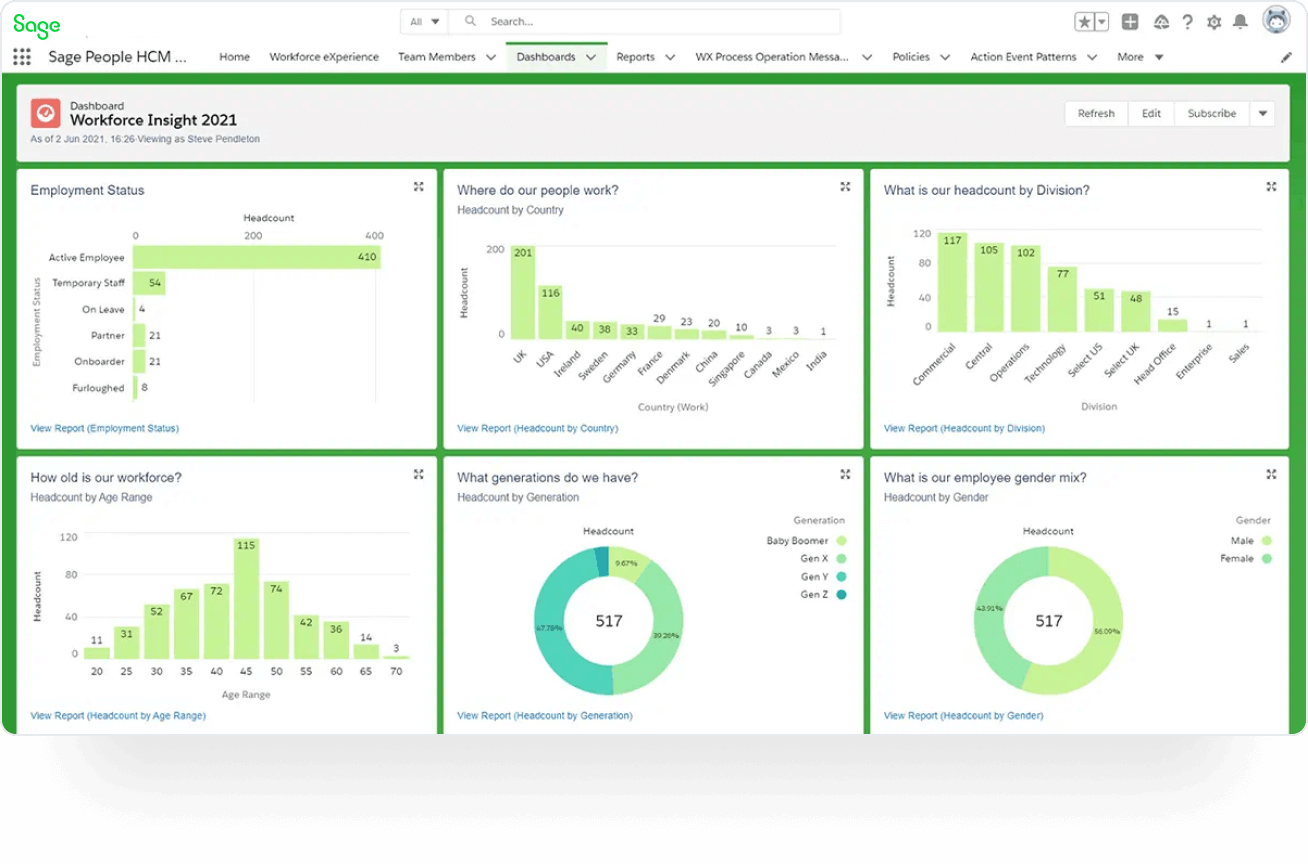
Task: Click the Trailhead learning path icon
Action: point(1160,21)
